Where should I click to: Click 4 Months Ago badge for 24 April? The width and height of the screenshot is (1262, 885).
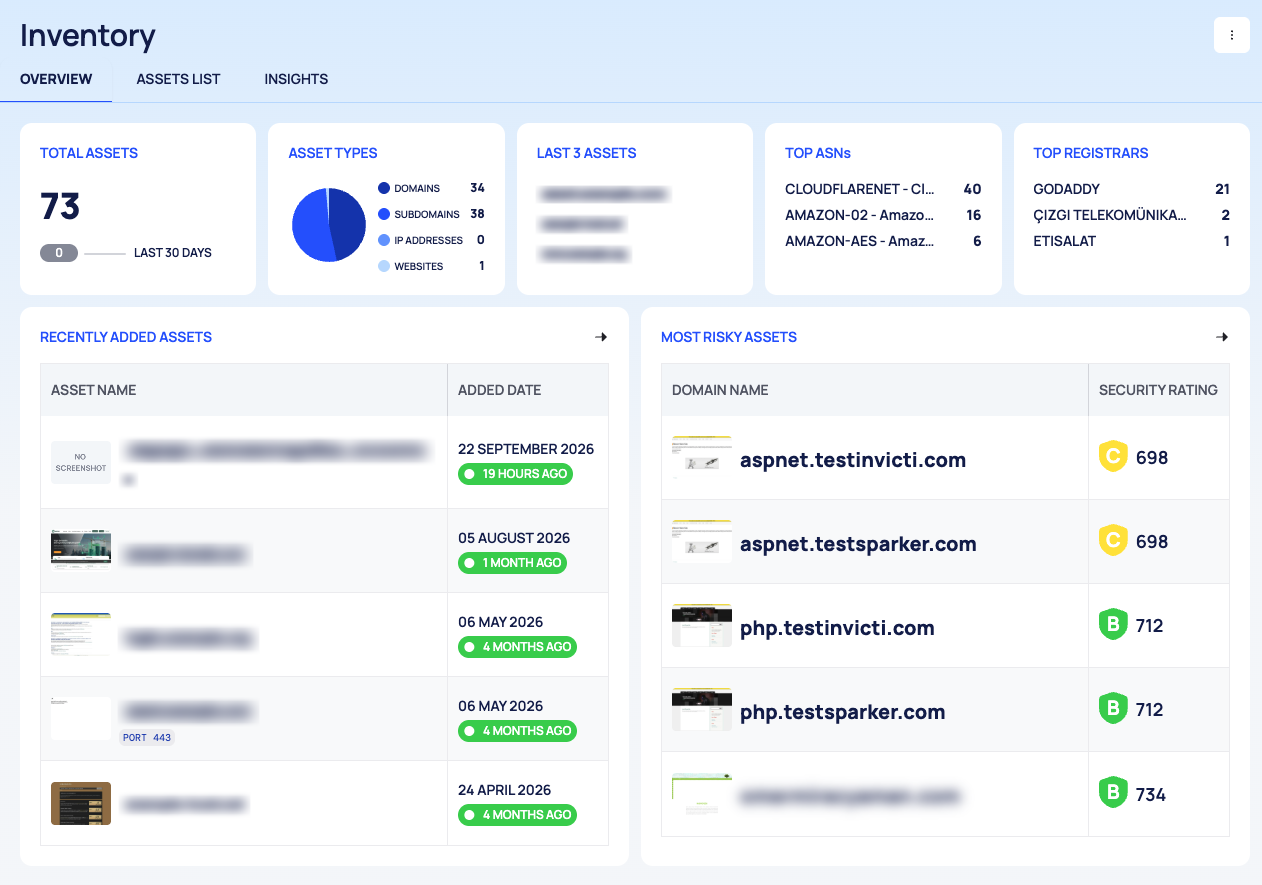[518, 815]
